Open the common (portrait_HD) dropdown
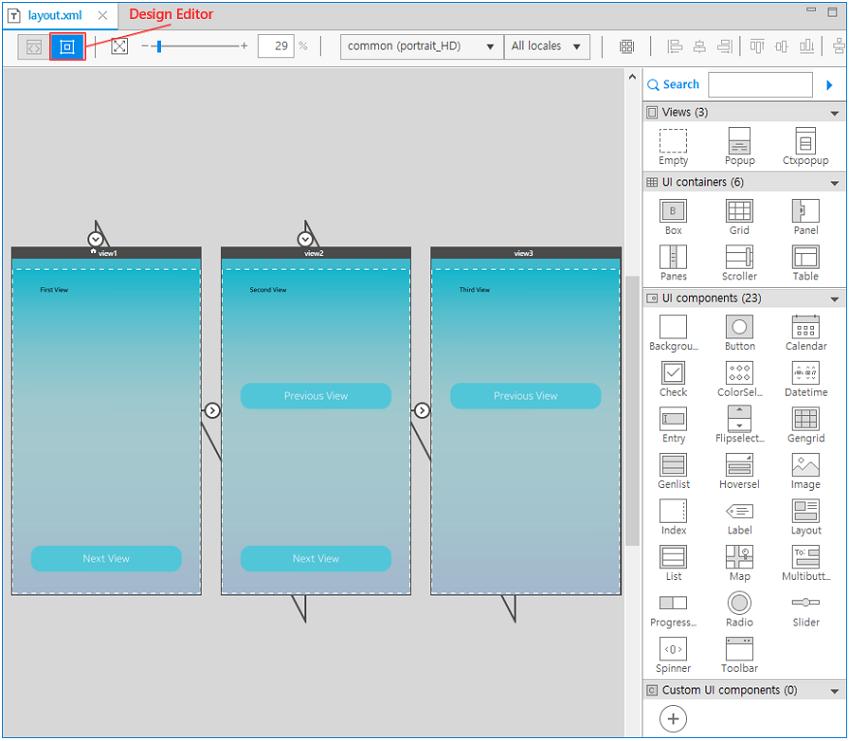Viewport: 850px width, 741px height. coord(420,46)
